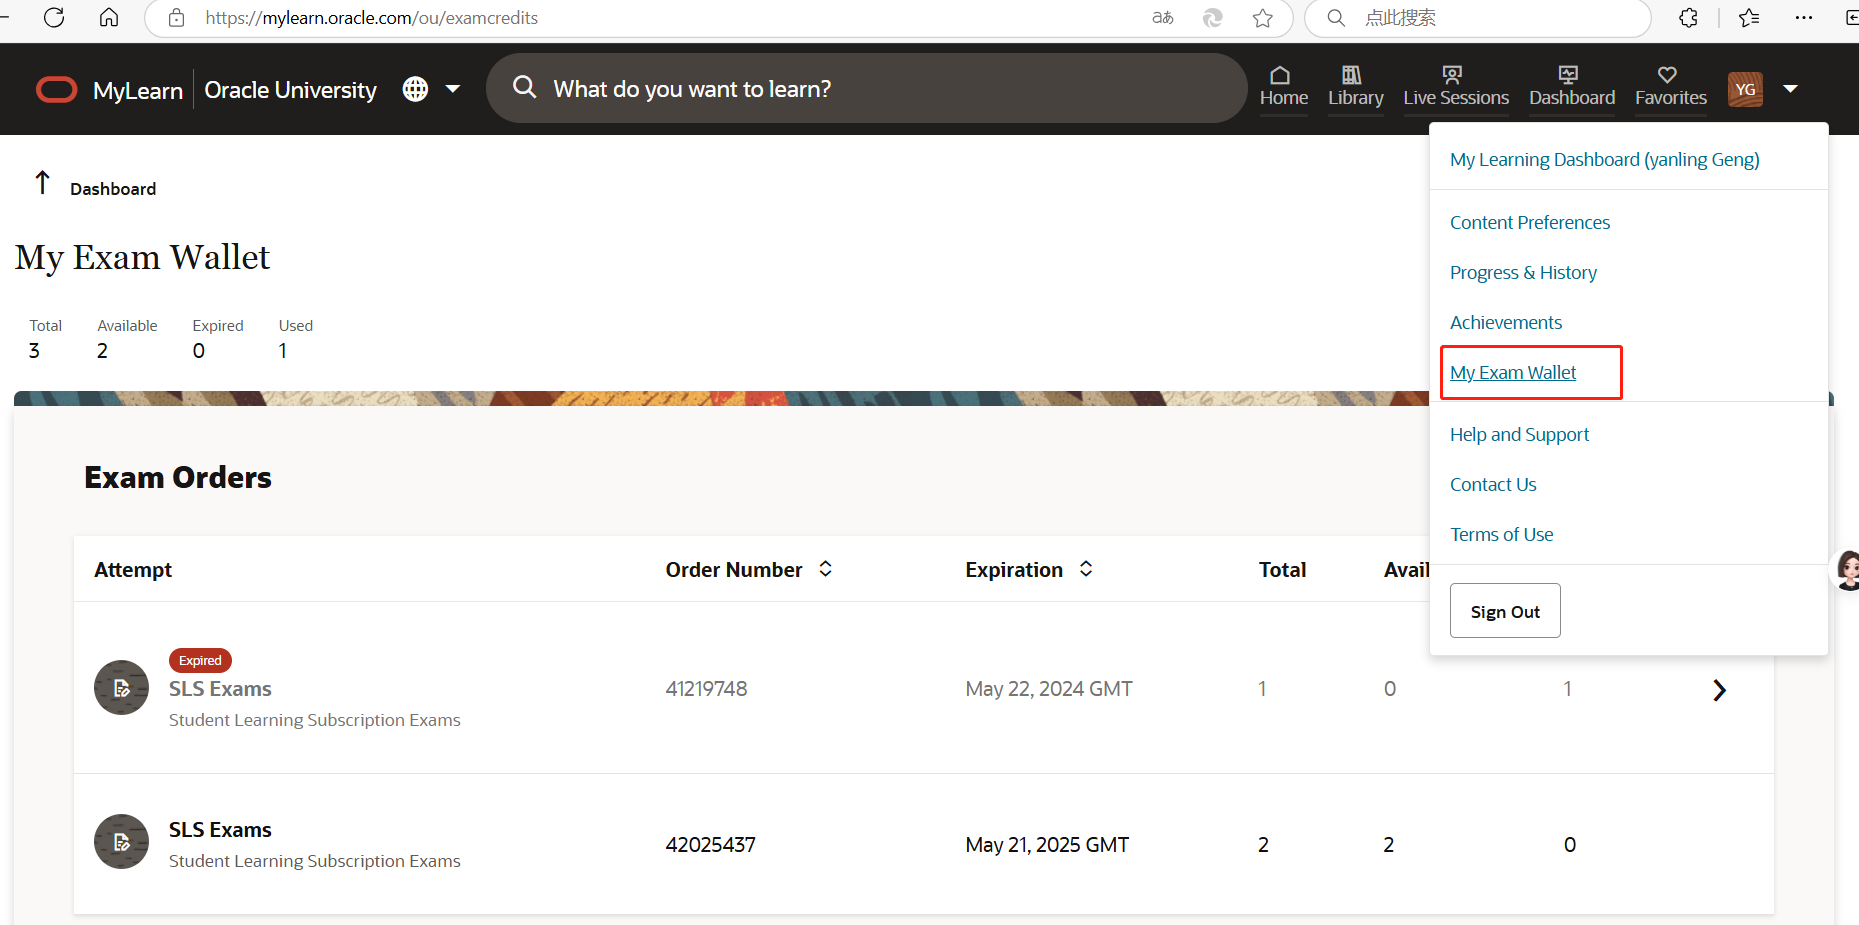Screen dimensions: 1859x925
Task: Click Contact Us link
Action: pos(1493,484)
